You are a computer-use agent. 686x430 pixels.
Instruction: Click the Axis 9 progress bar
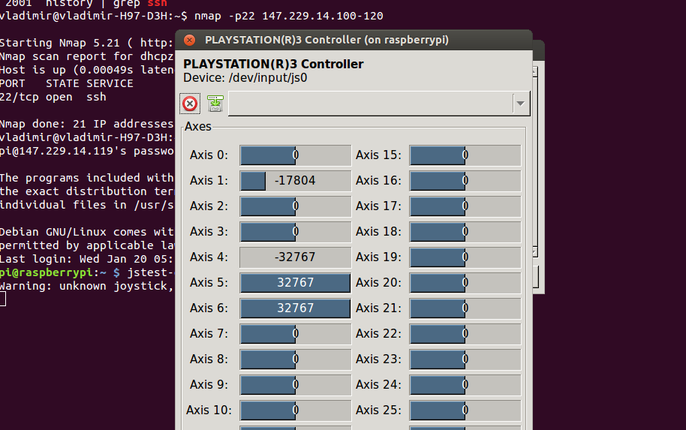click(295, 385)
